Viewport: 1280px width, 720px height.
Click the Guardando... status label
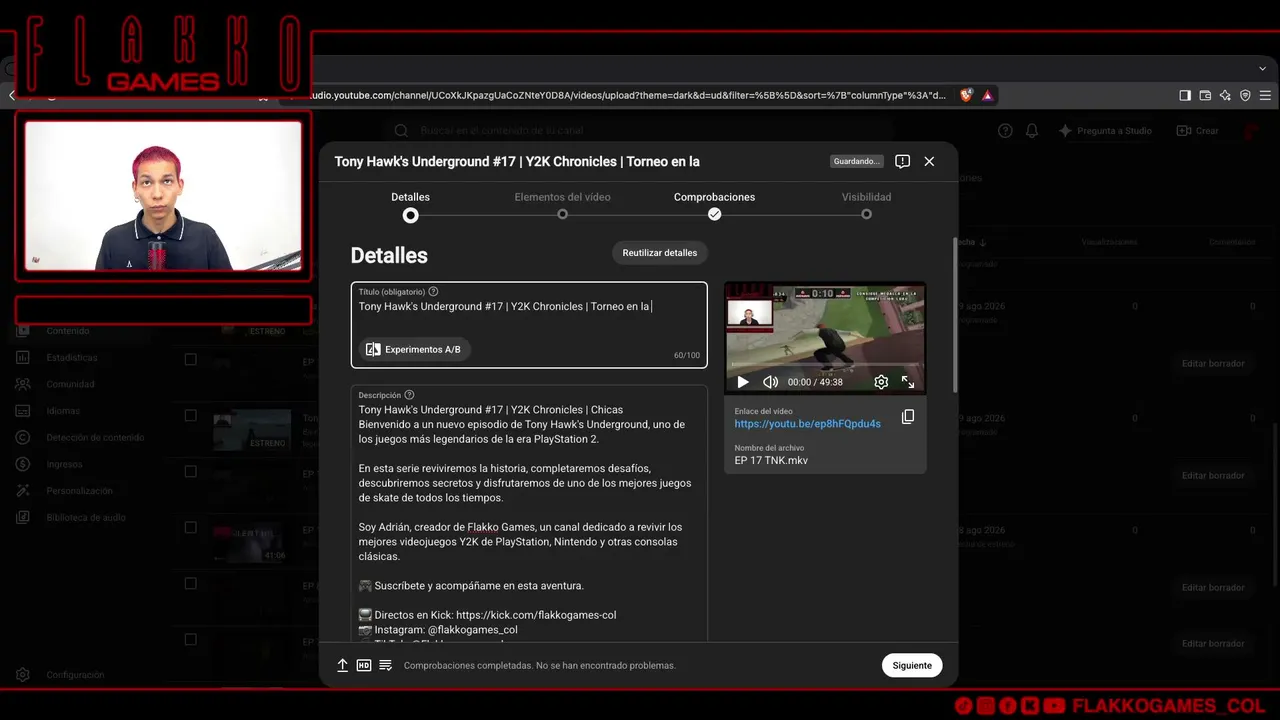point(857,161)
